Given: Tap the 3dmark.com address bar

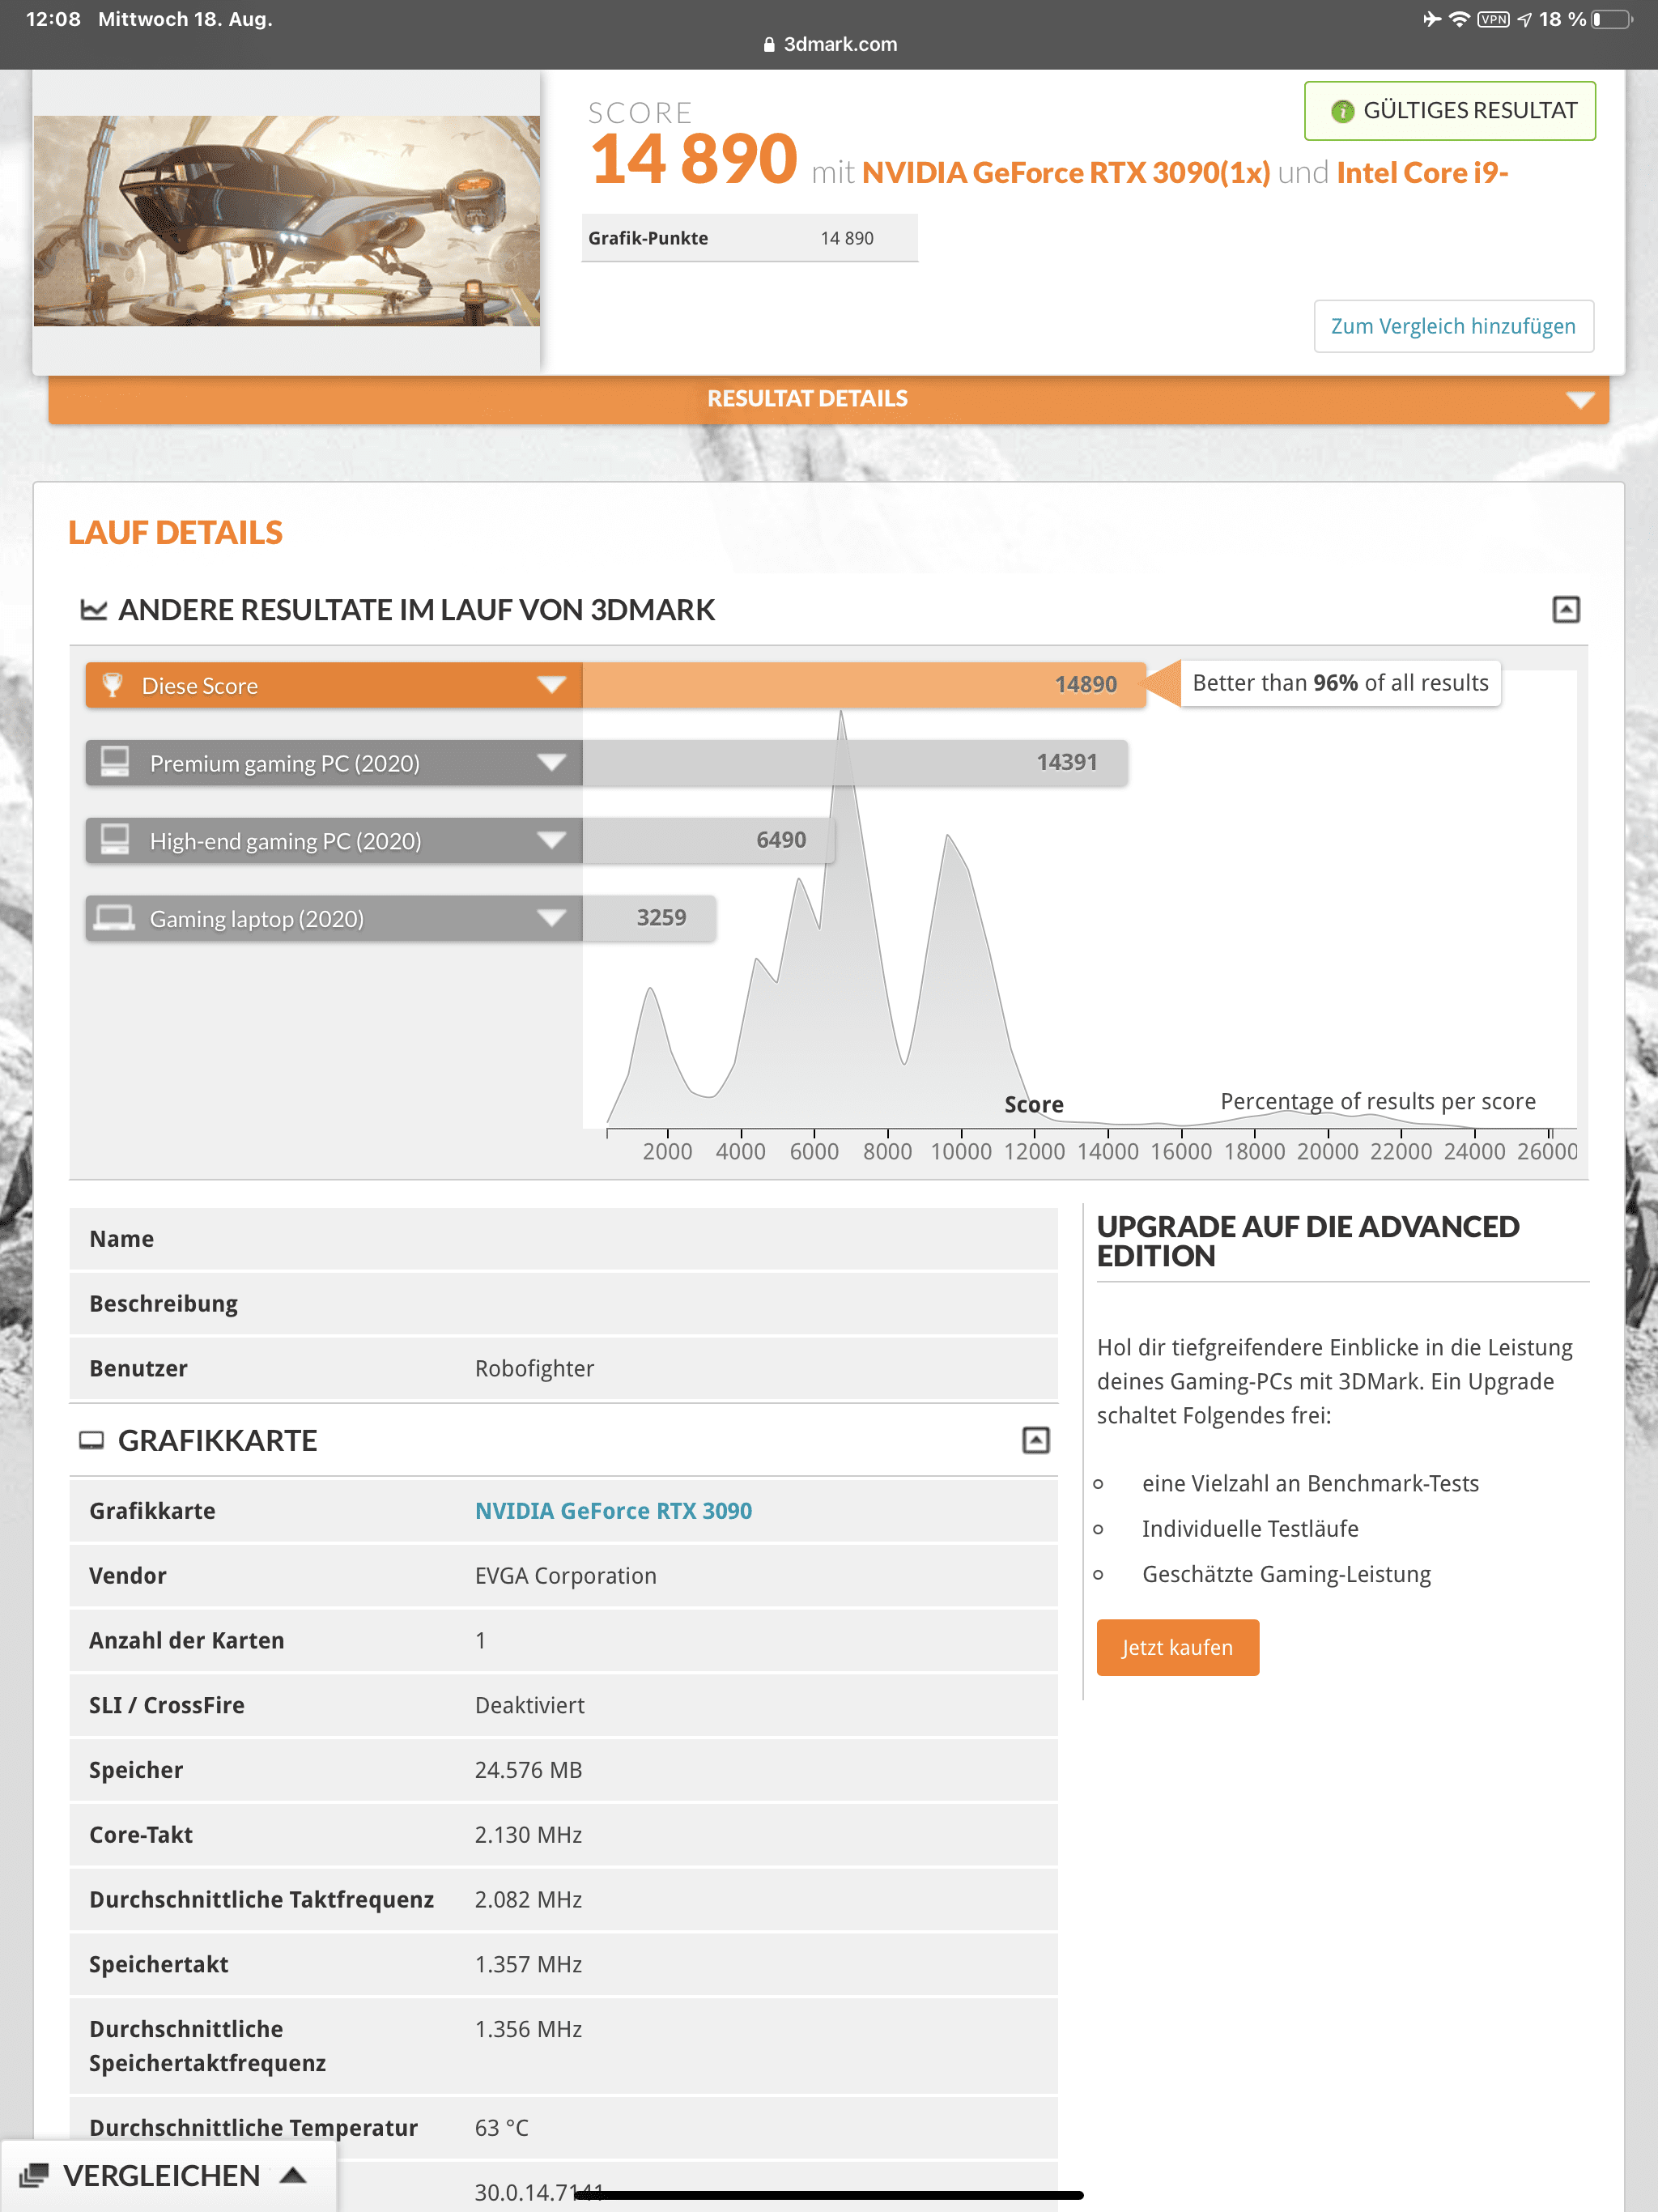Looking at the screenshot, I should 829,44.
